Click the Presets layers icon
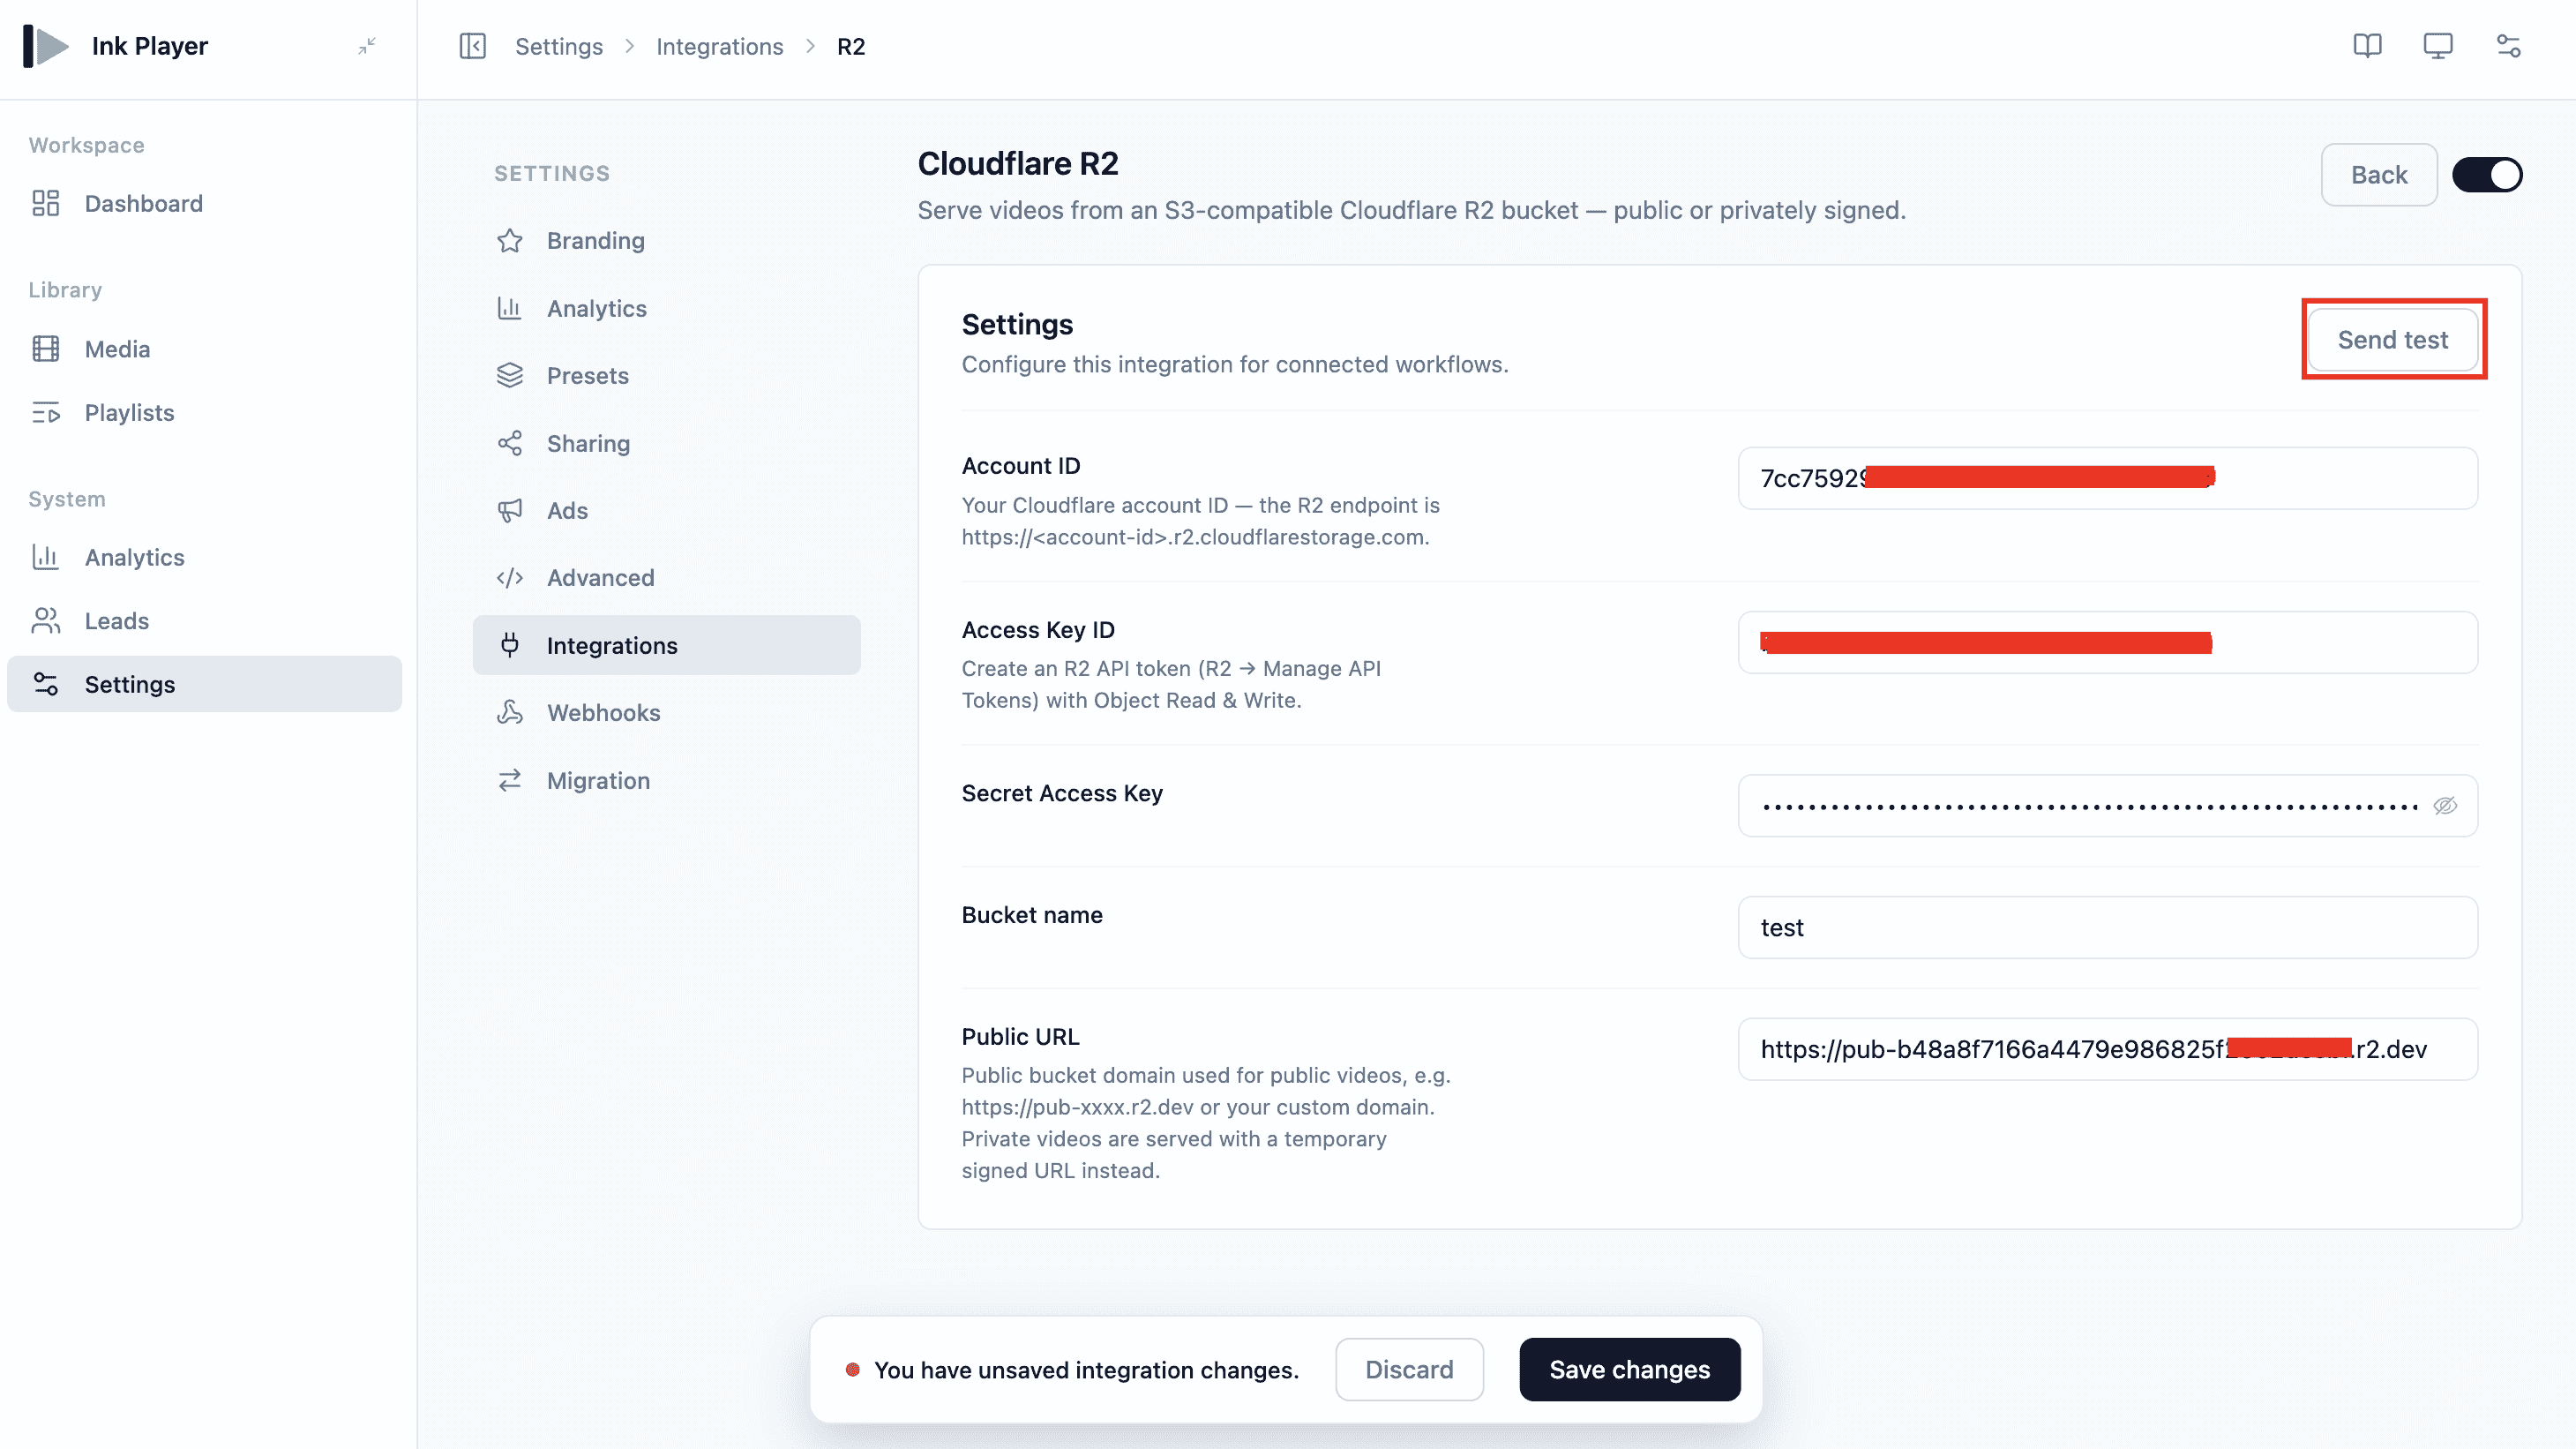This screenshot has width=2576, height=1449. (x=510, y=375)
